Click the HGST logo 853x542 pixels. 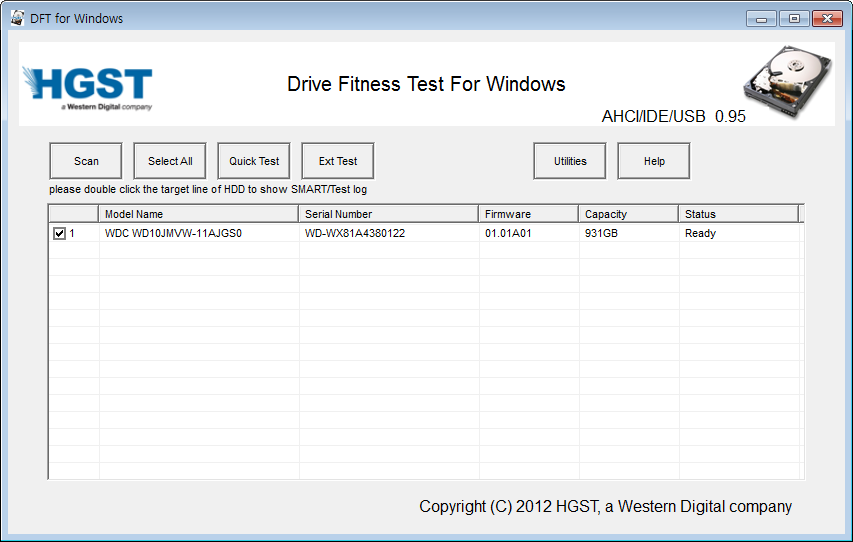(x=88, y=88)
